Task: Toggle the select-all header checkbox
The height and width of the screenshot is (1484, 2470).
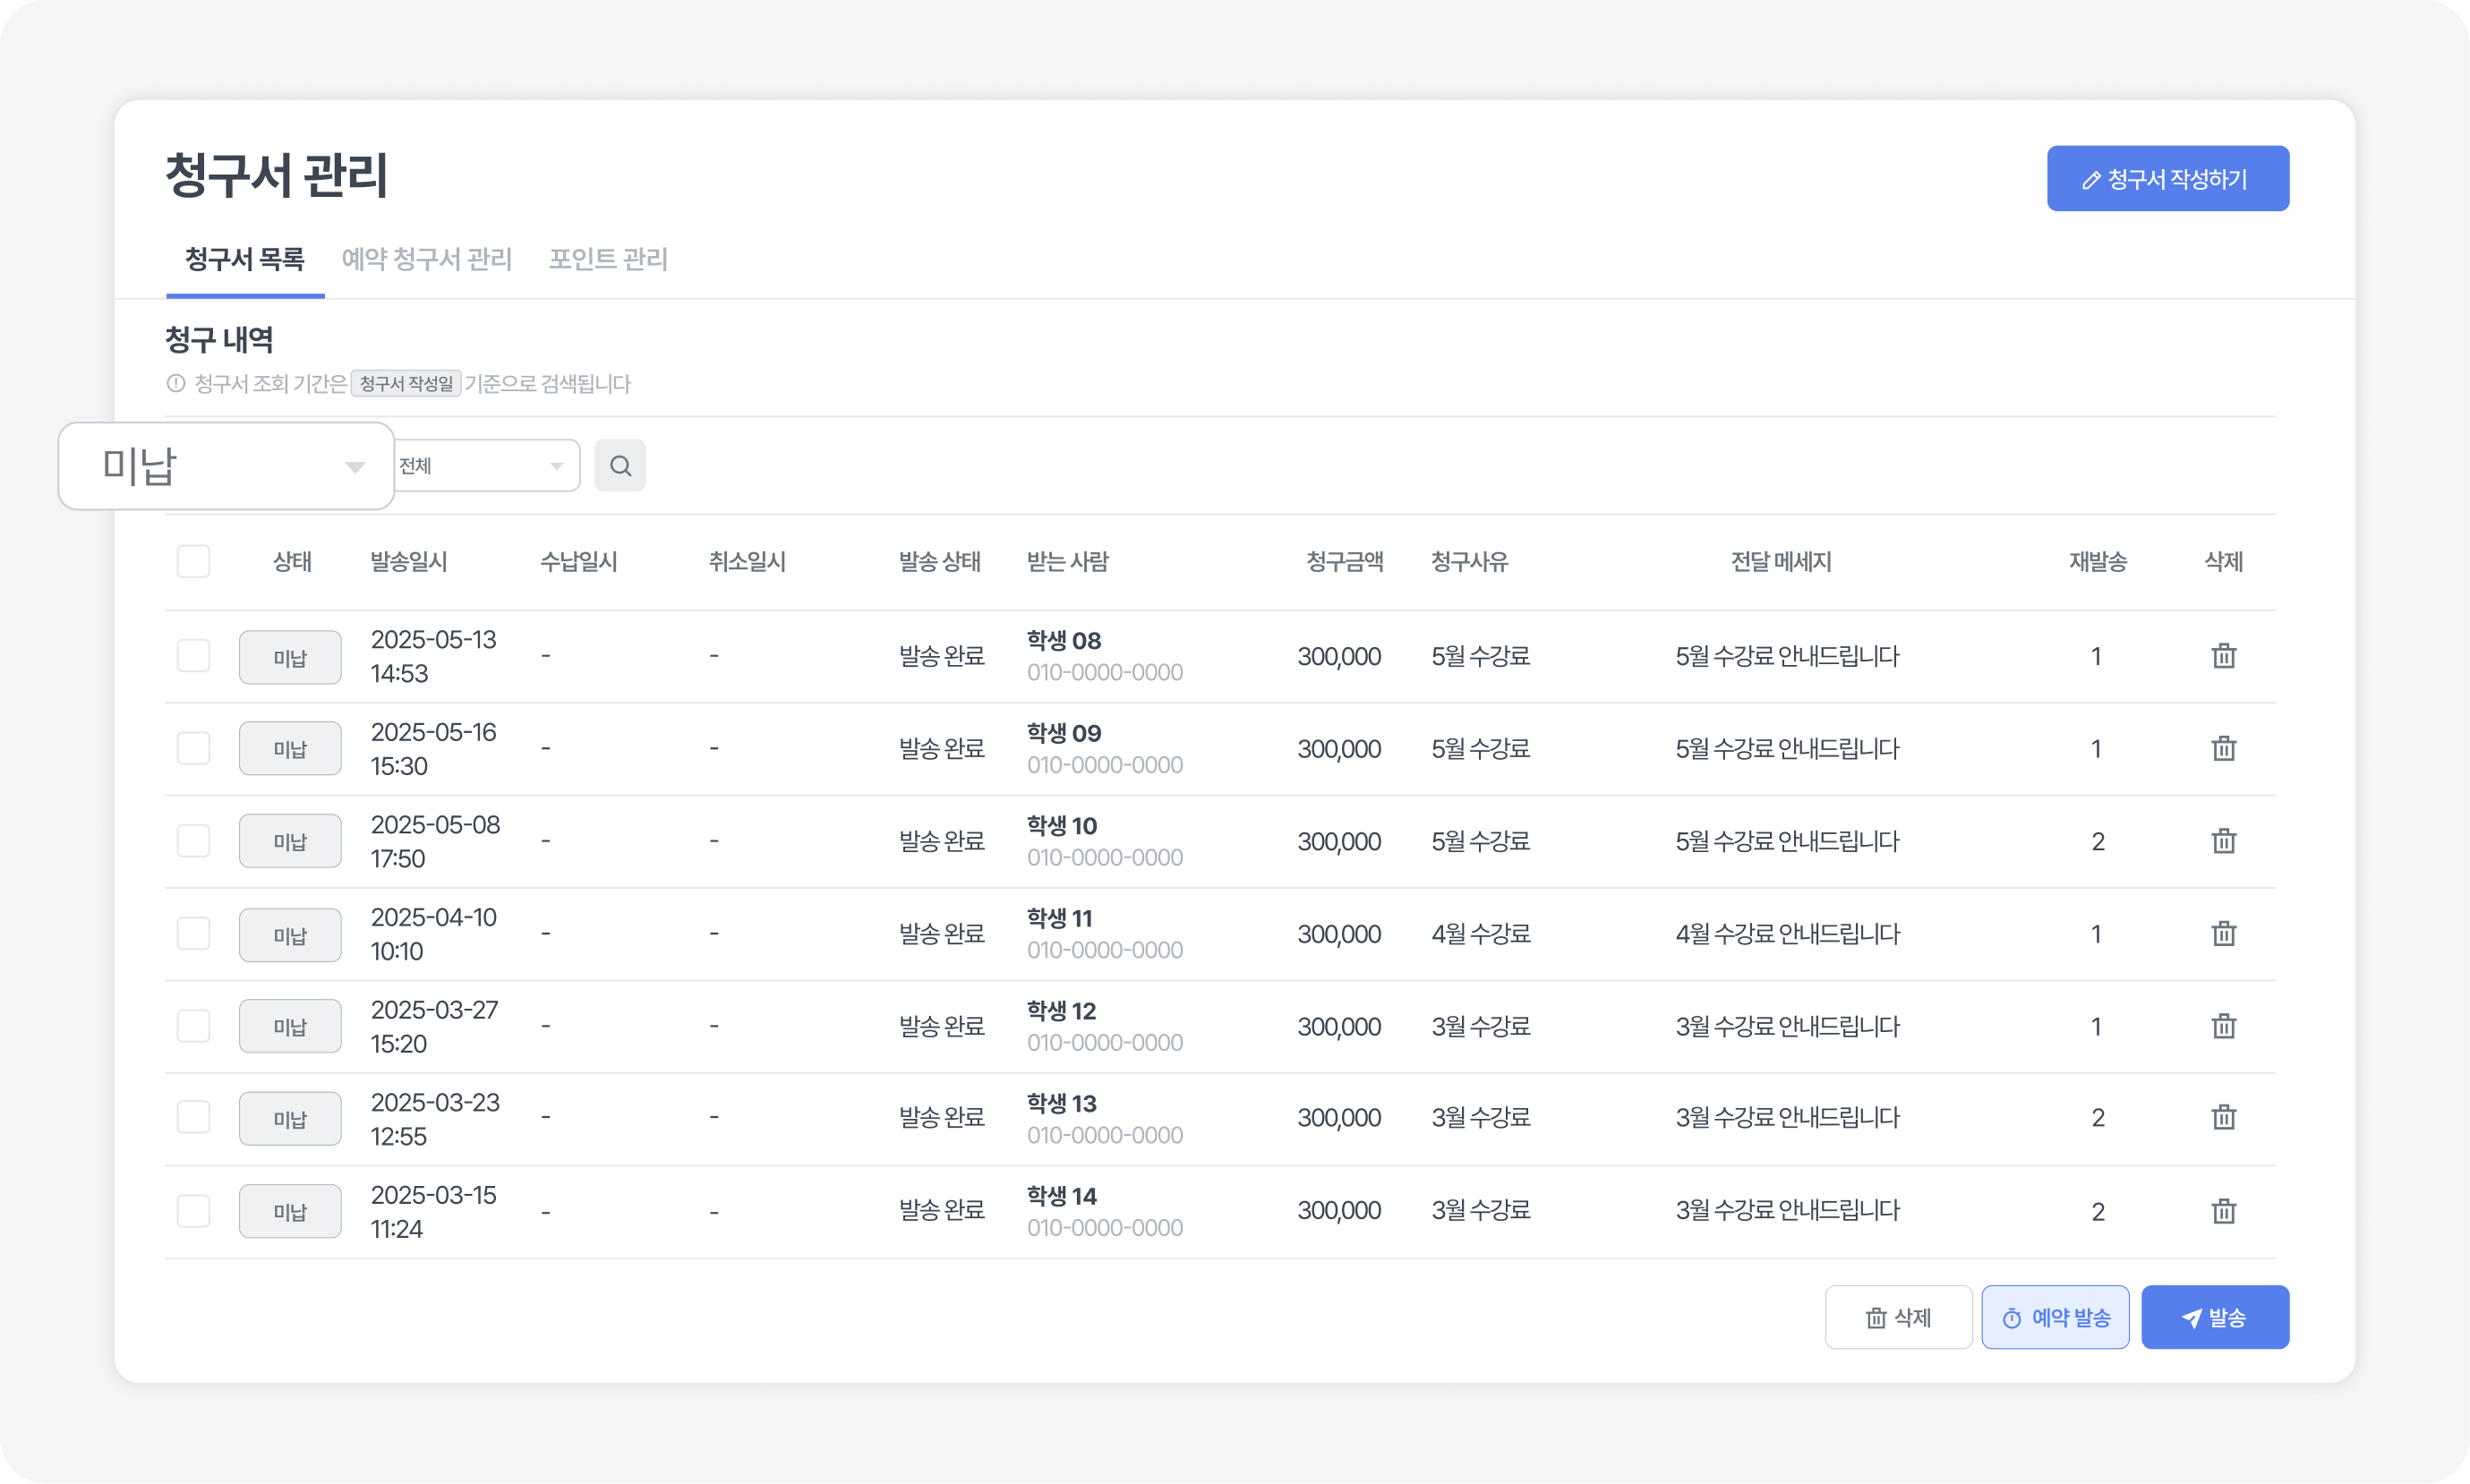Action: [x=193, y=561]
